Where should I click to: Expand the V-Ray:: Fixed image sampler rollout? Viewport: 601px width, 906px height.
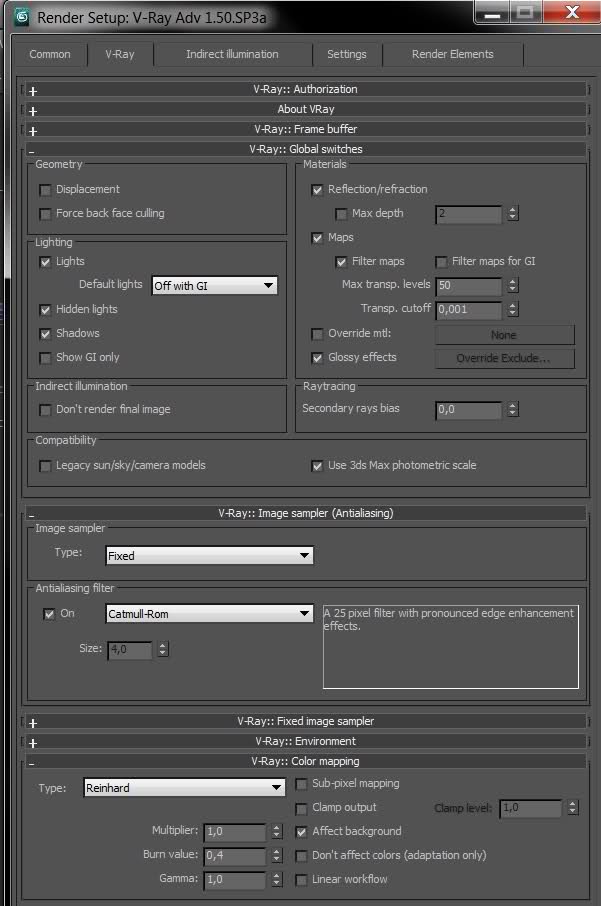306,722
